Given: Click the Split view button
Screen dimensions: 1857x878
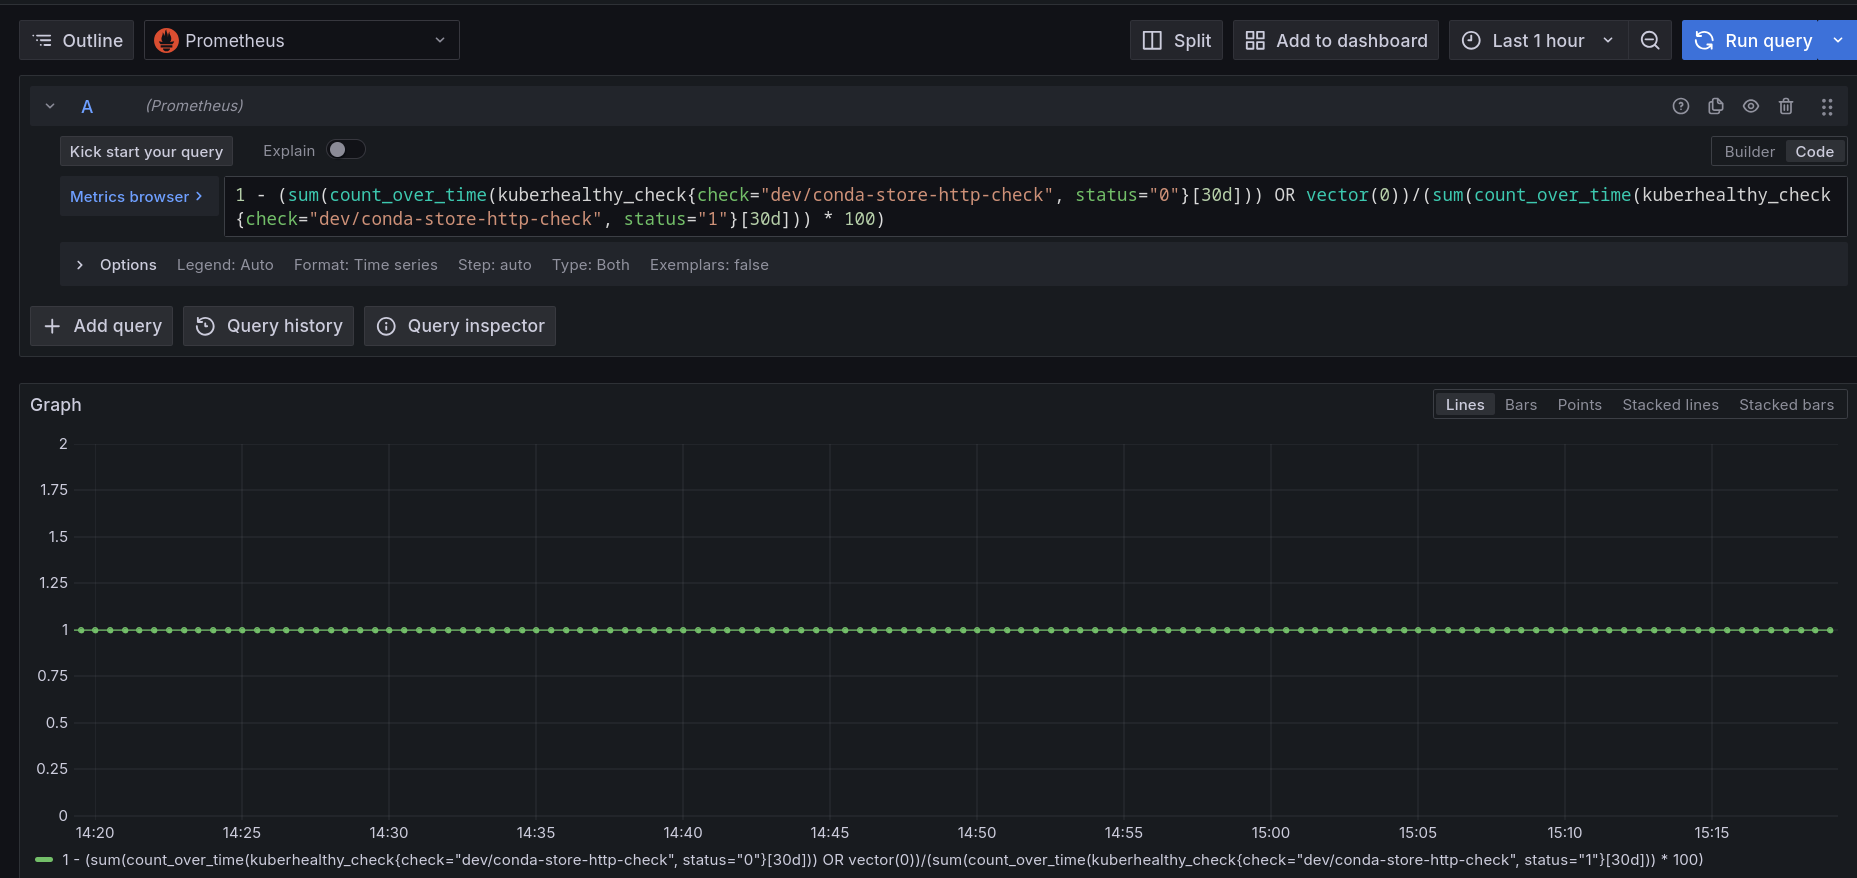Looking at the screenshot, I should (x=1176, y=40).
